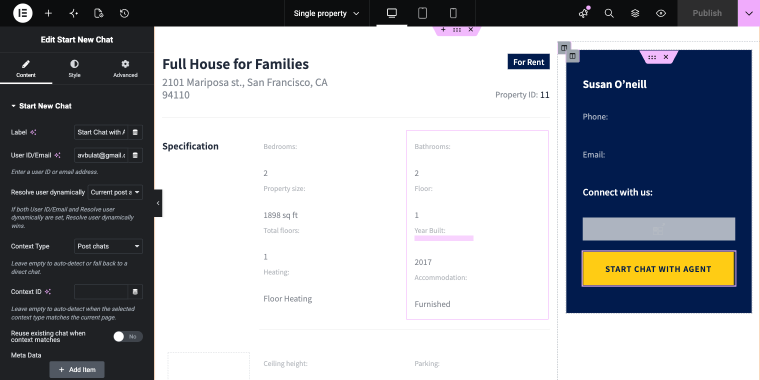Click into the Label input field
The height and width of the screenshot is (380, 760).
(x=101, y=132)
